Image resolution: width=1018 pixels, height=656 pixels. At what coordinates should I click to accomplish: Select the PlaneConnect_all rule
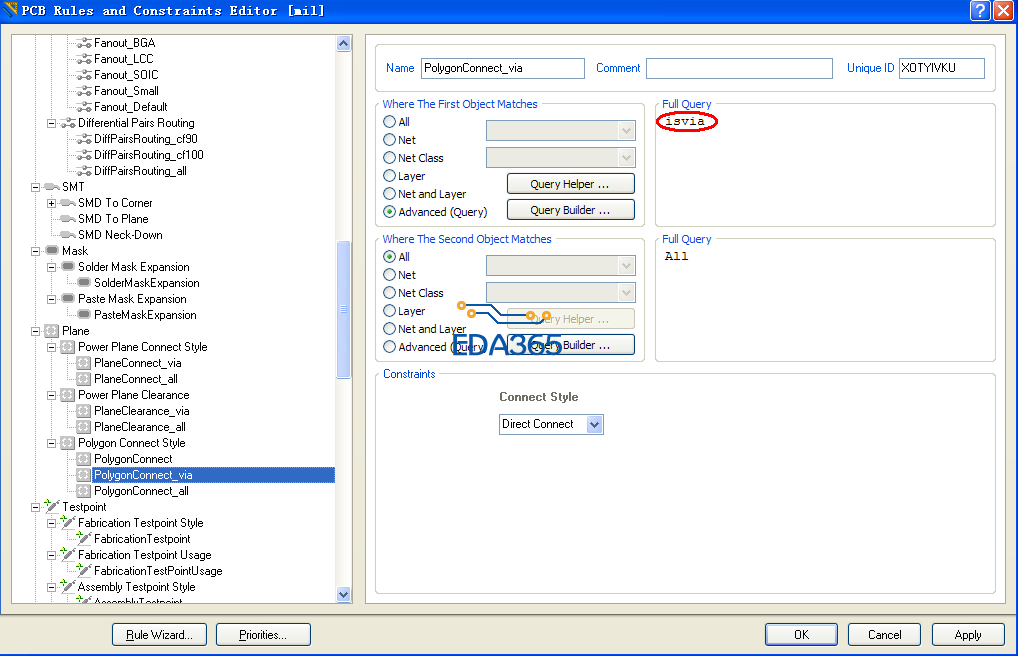(136, 379)
